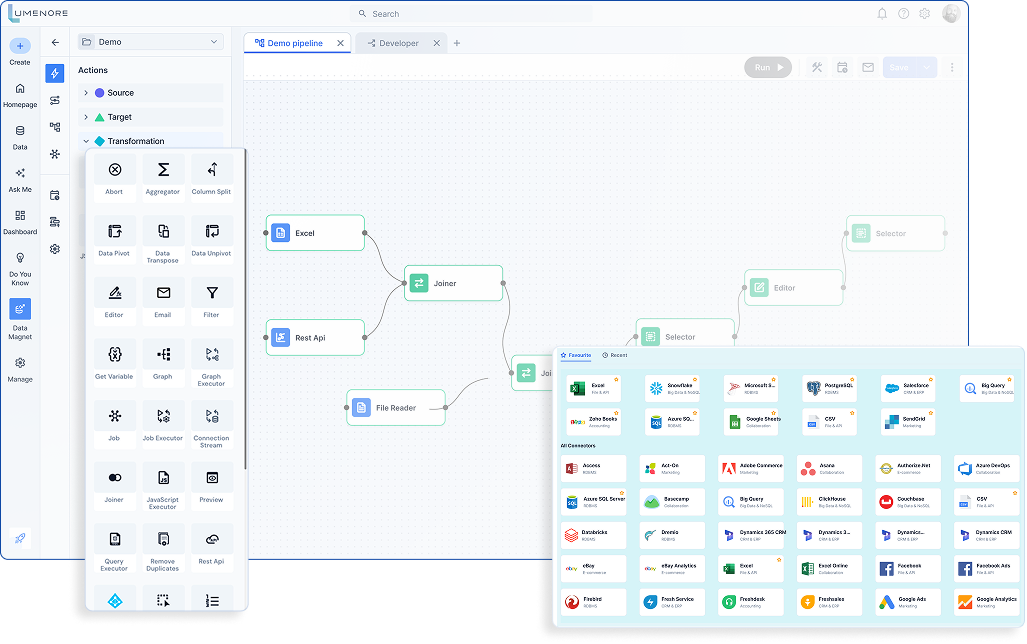Select the Remove Duplicates action
1027x644 pixels.
click(x=163, y=540)
